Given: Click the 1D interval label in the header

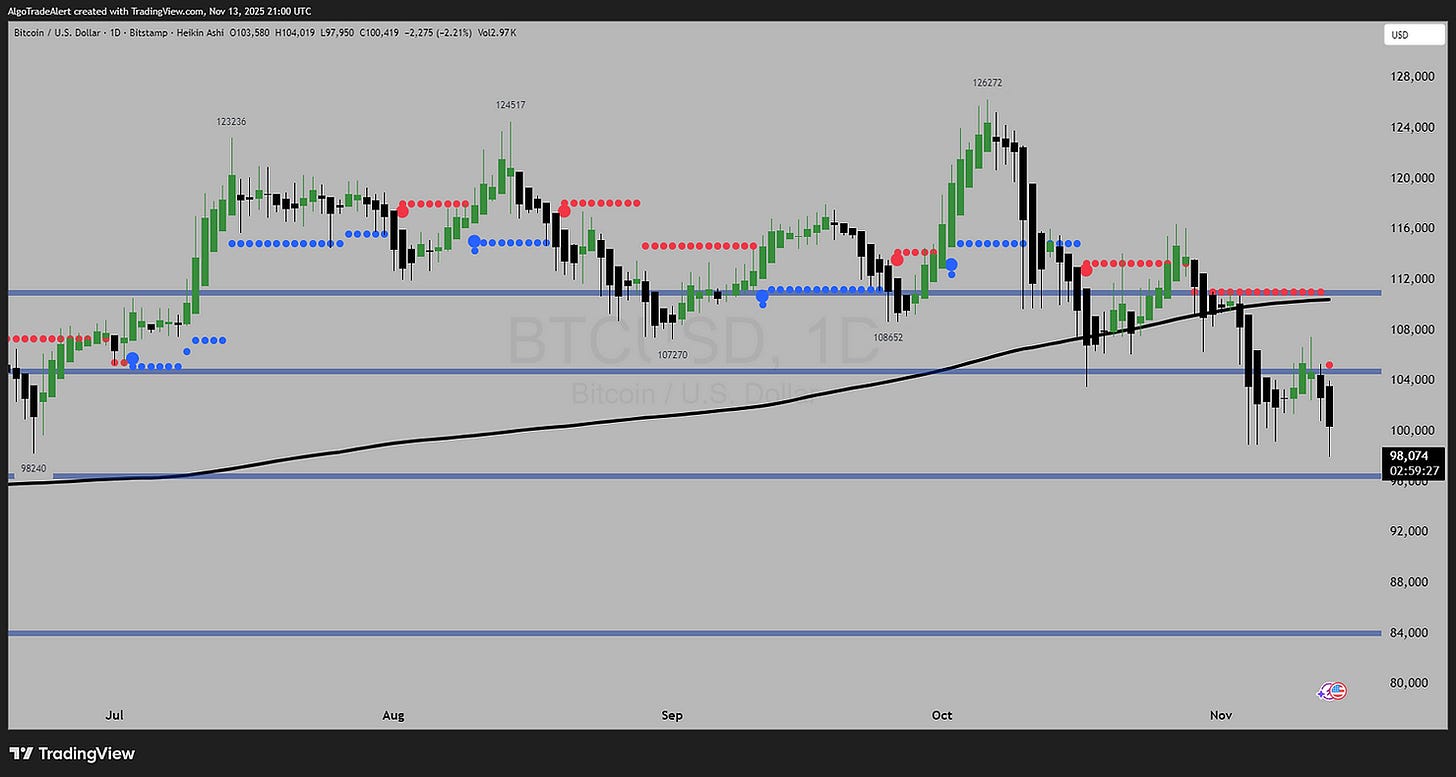Looking at the screenshot, I should 115,33.
